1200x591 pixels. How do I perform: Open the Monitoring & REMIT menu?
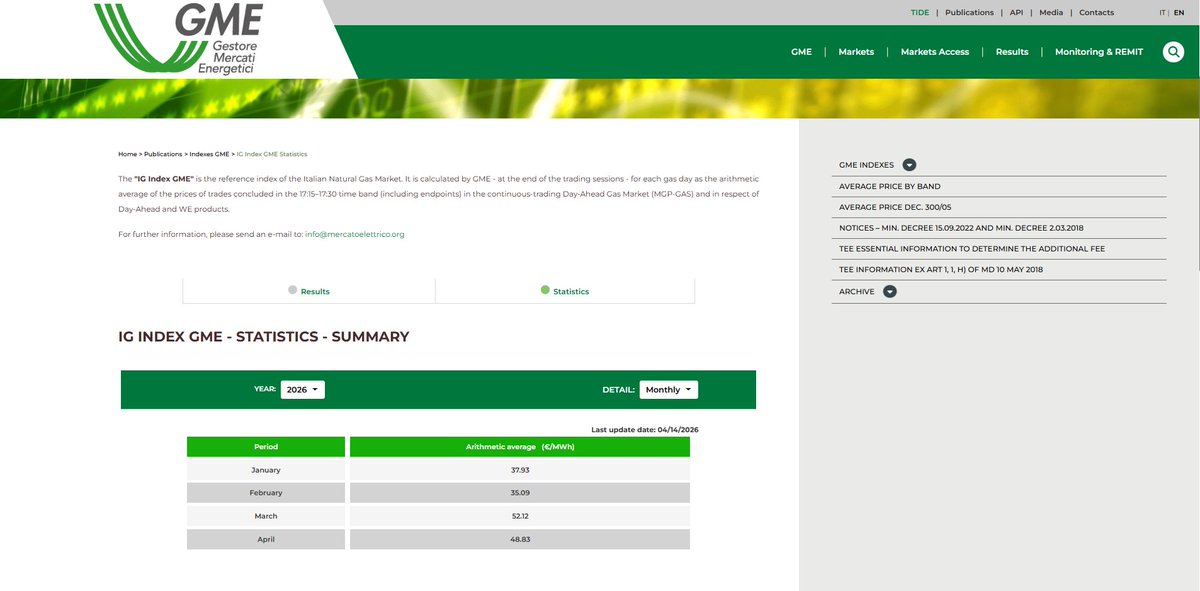coord(1100,52)
